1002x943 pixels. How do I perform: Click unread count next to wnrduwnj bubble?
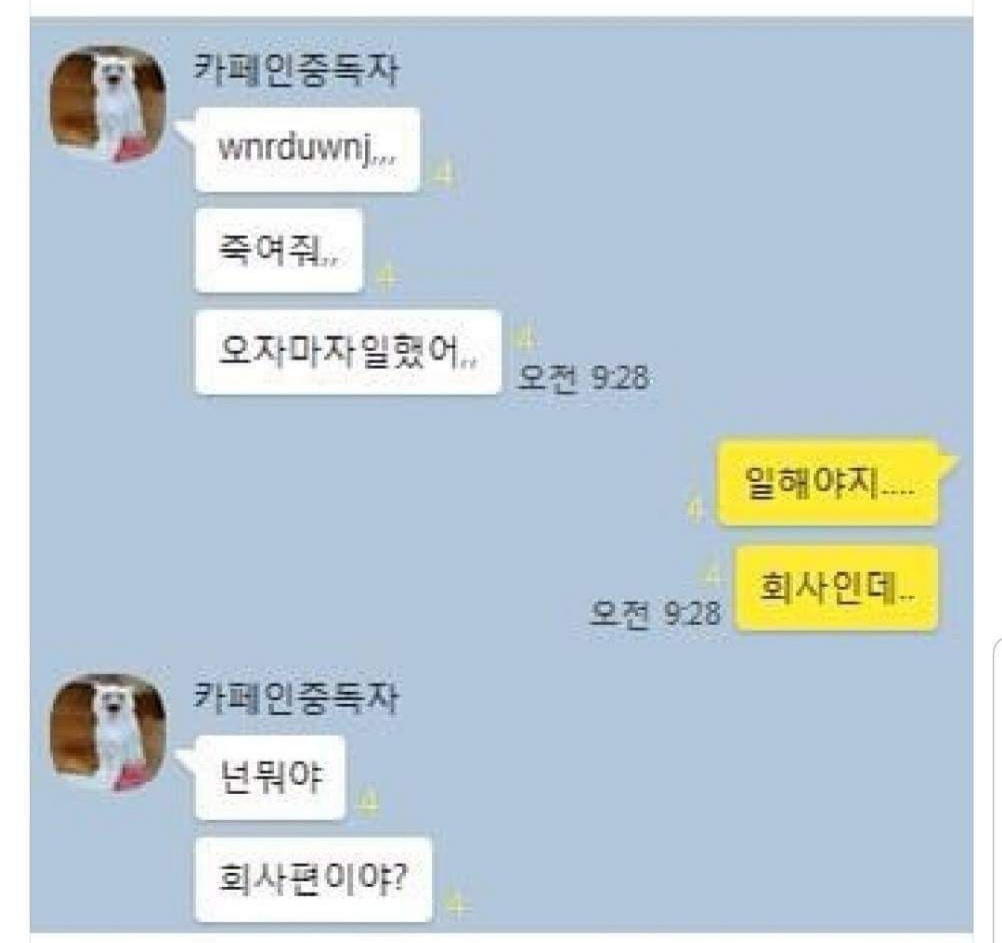pyautogui.click(x=445, y=173)
